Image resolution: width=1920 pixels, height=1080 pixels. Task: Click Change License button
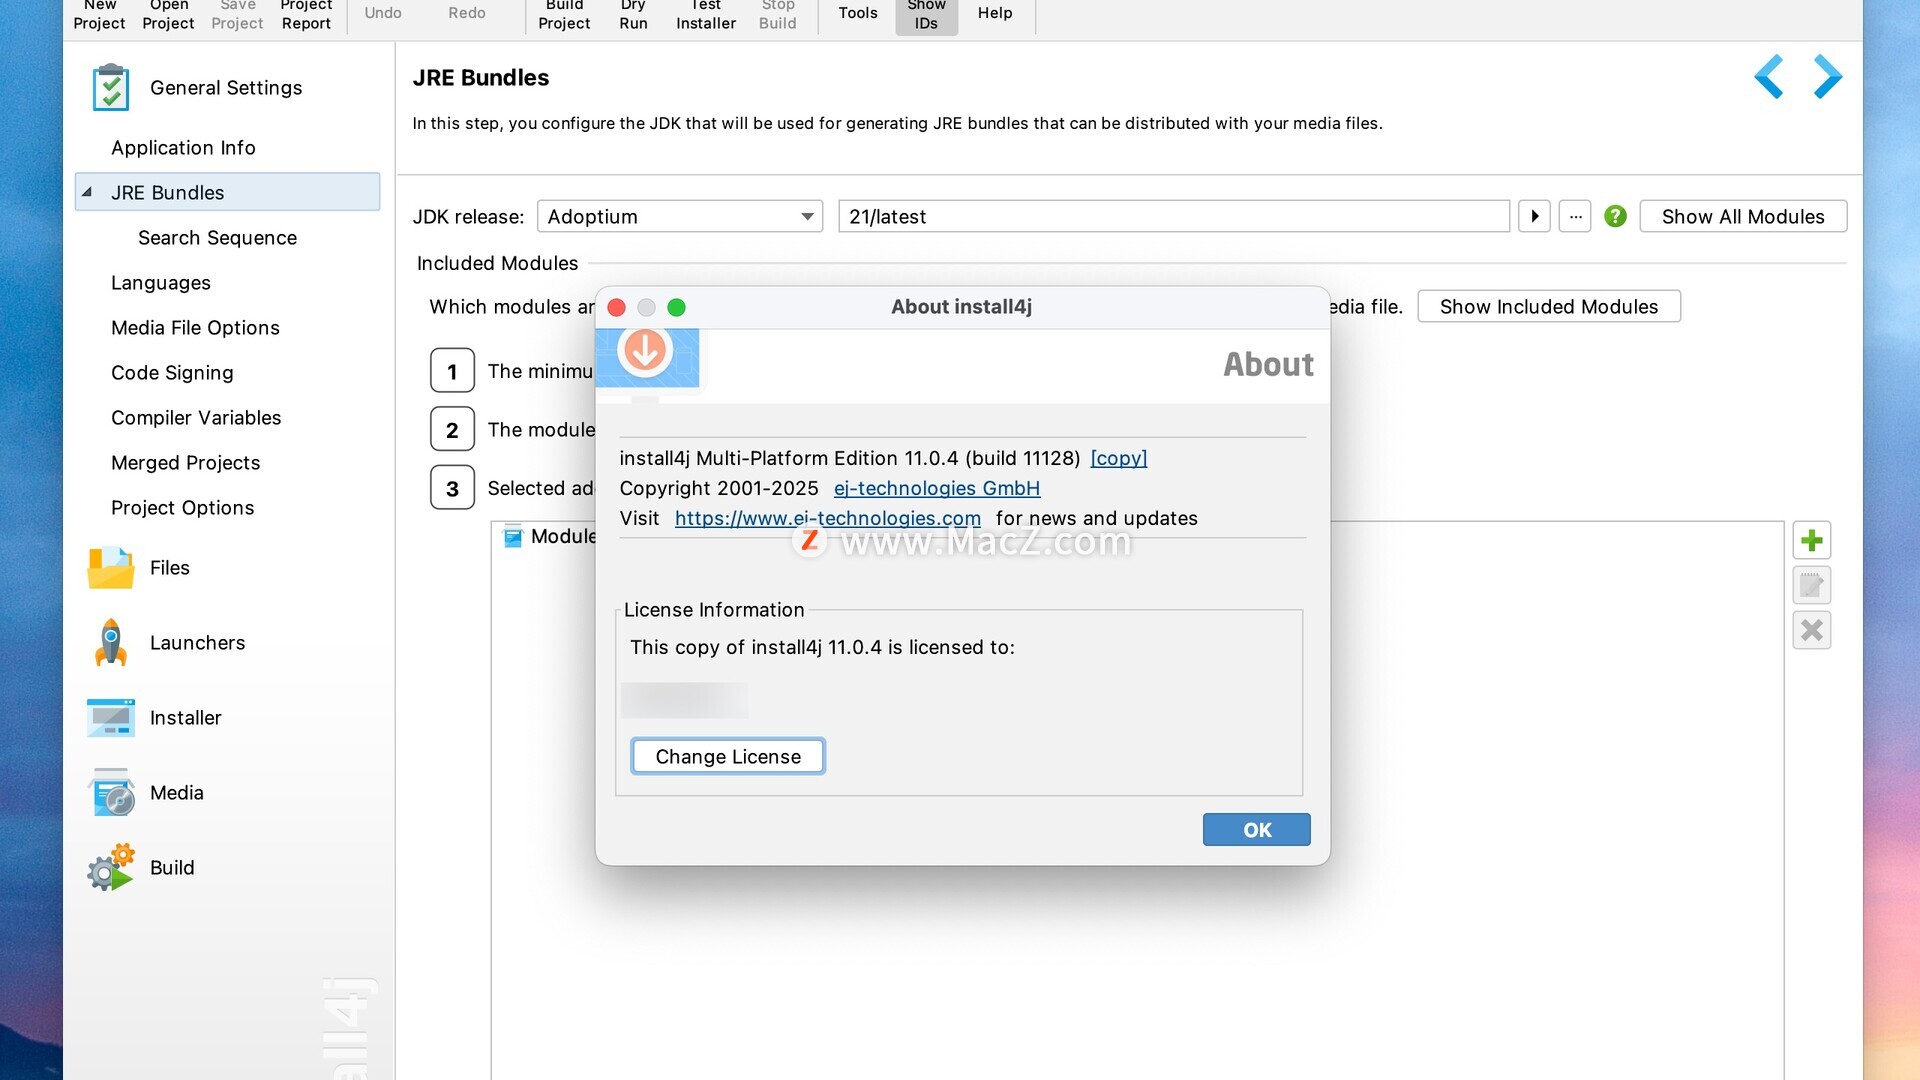tap(728, 756)
